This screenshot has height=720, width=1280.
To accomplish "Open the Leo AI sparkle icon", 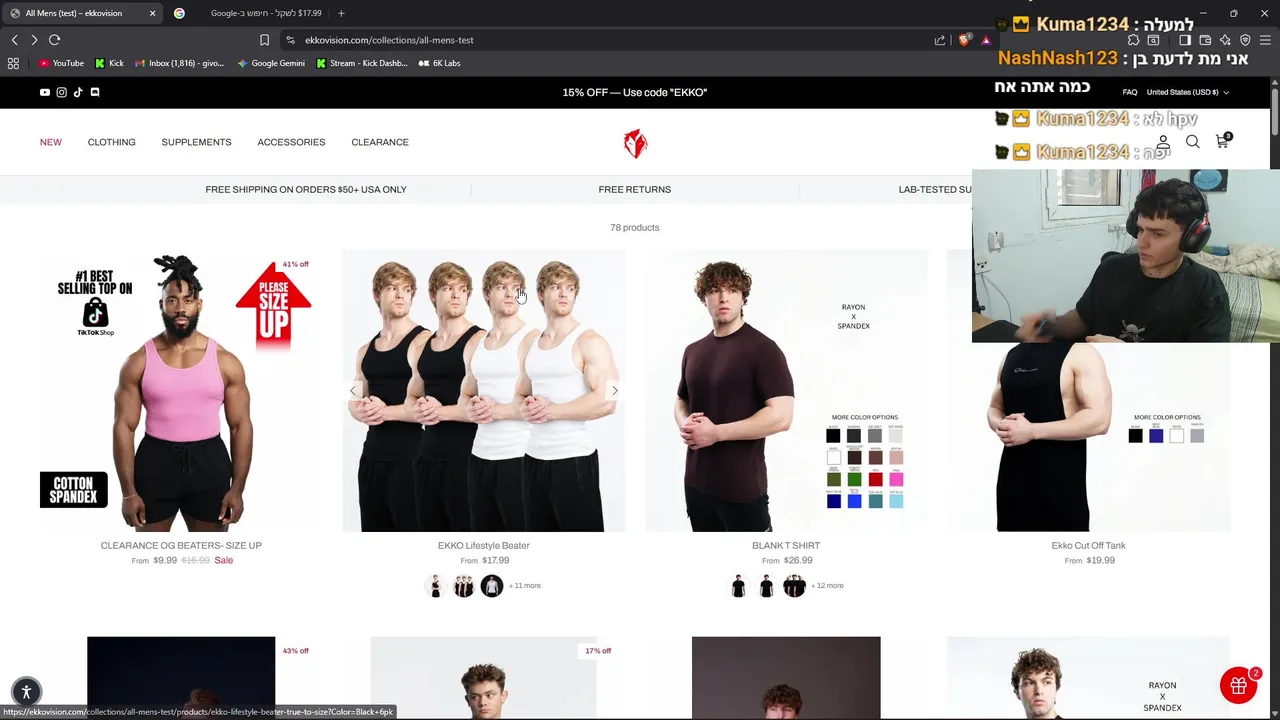I will click(1225, 40).
